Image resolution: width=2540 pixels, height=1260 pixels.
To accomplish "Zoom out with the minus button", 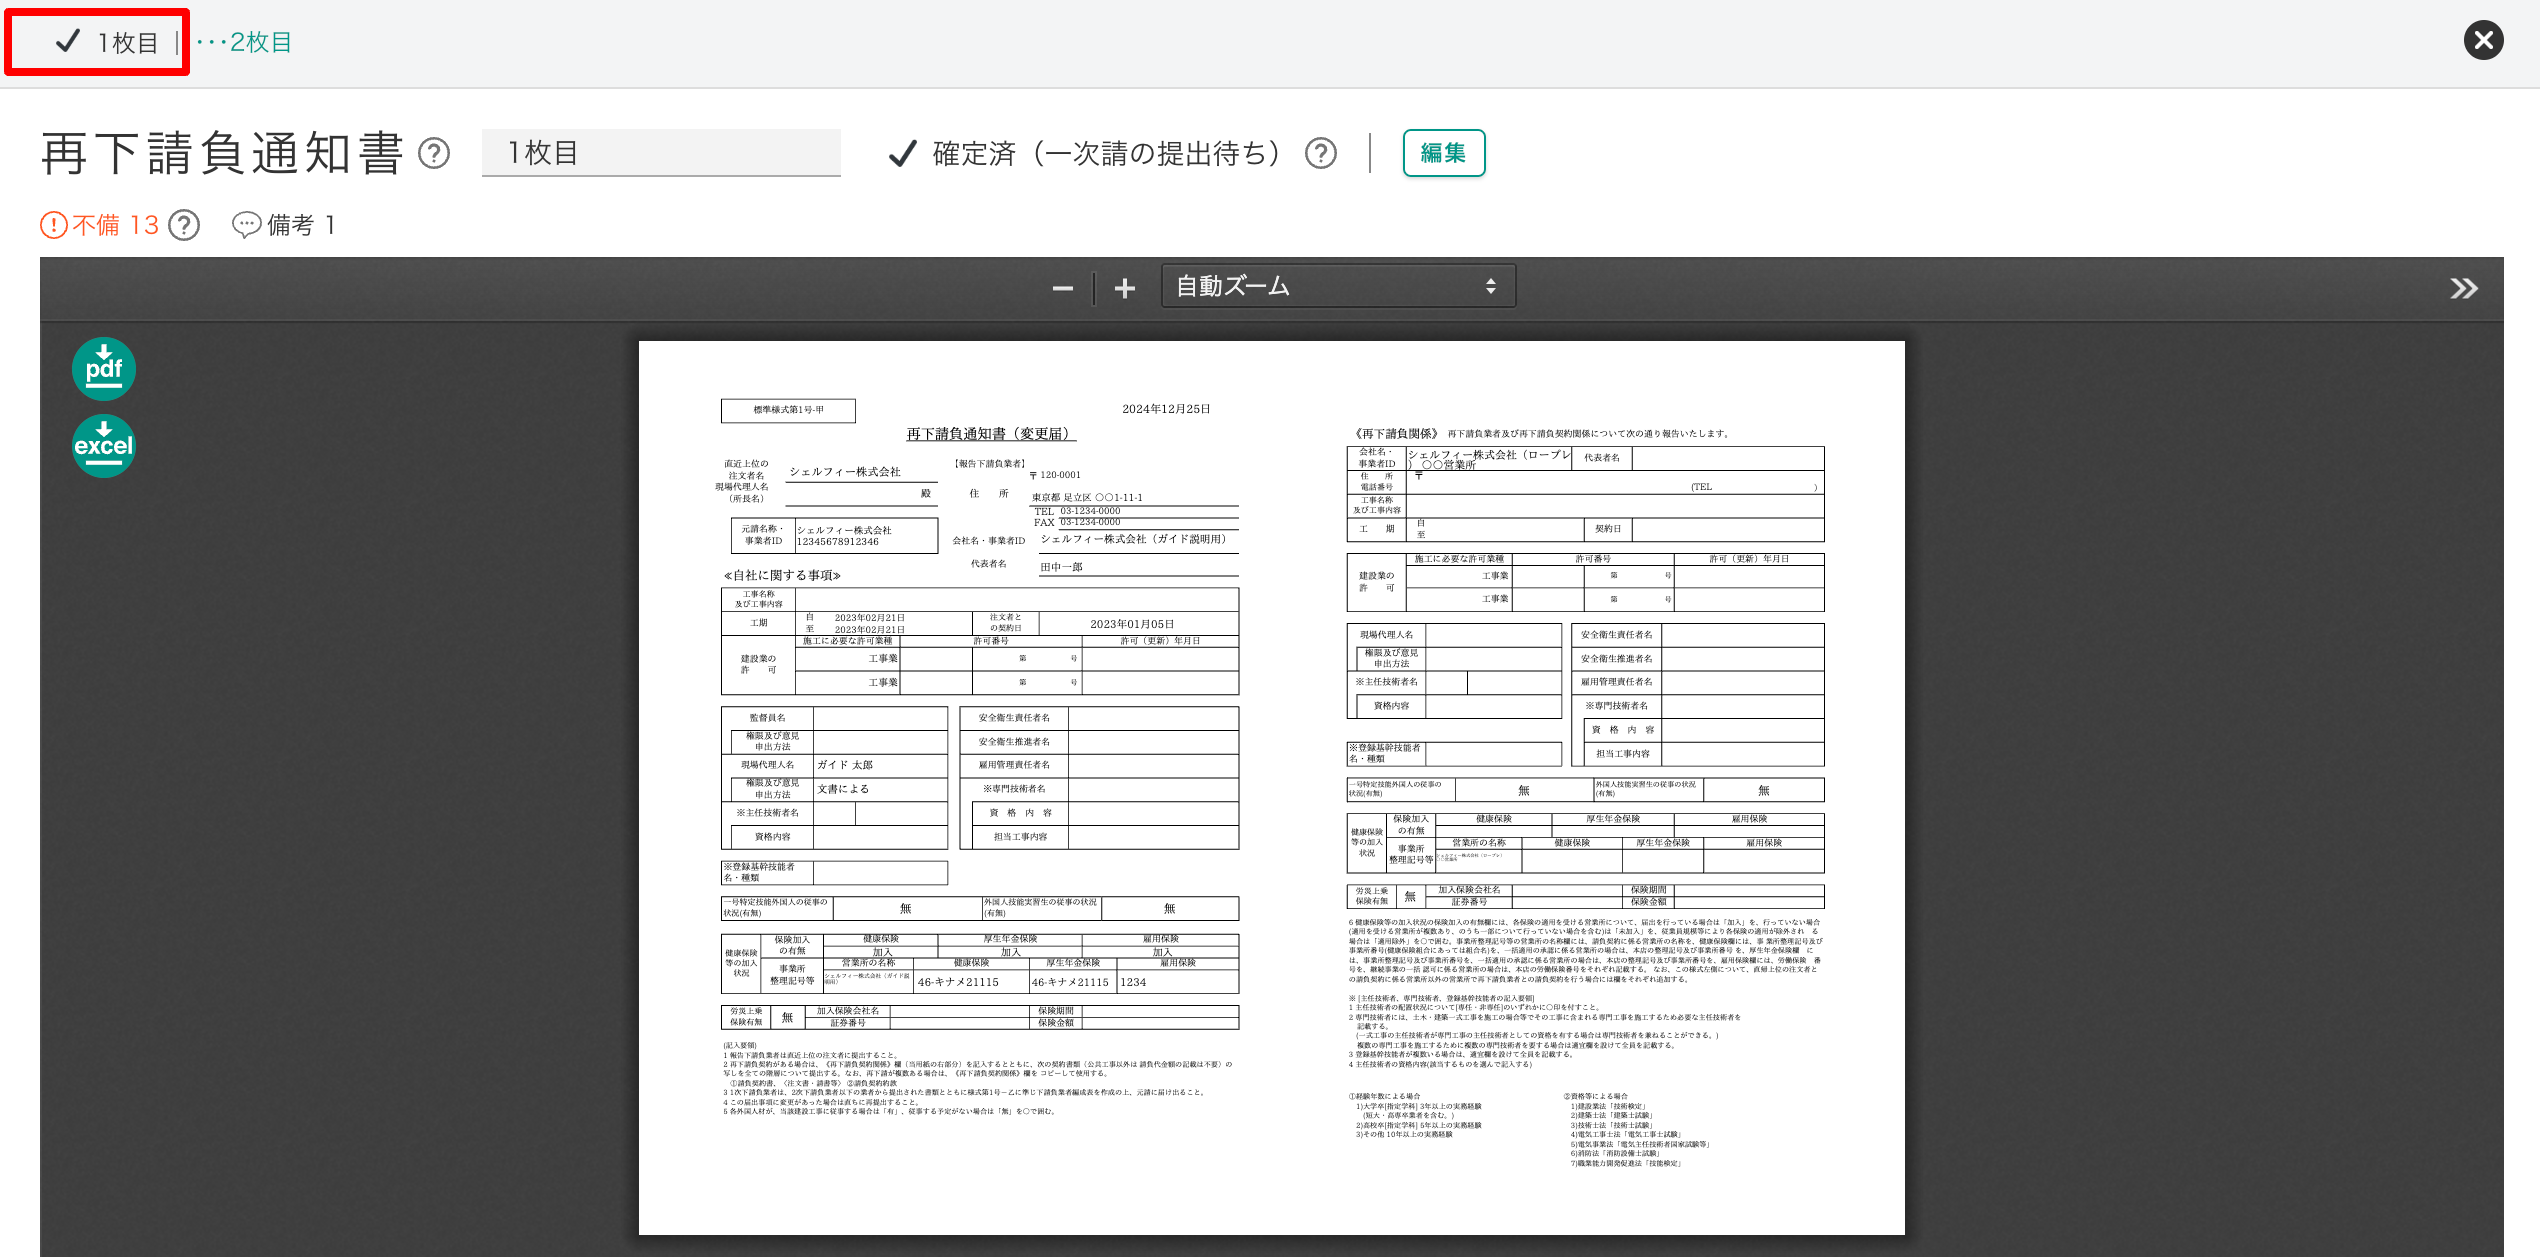I will (x=1063, y=288).
